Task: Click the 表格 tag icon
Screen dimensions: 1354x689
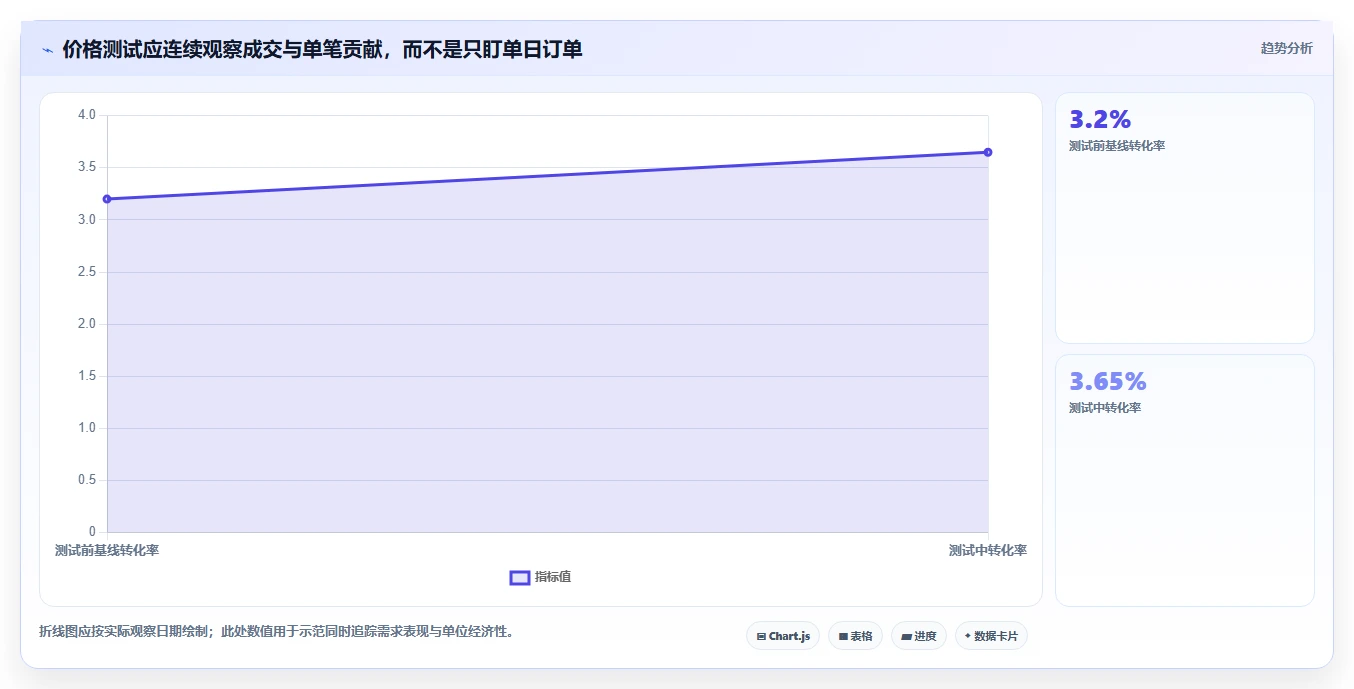Action: point(843,636)
